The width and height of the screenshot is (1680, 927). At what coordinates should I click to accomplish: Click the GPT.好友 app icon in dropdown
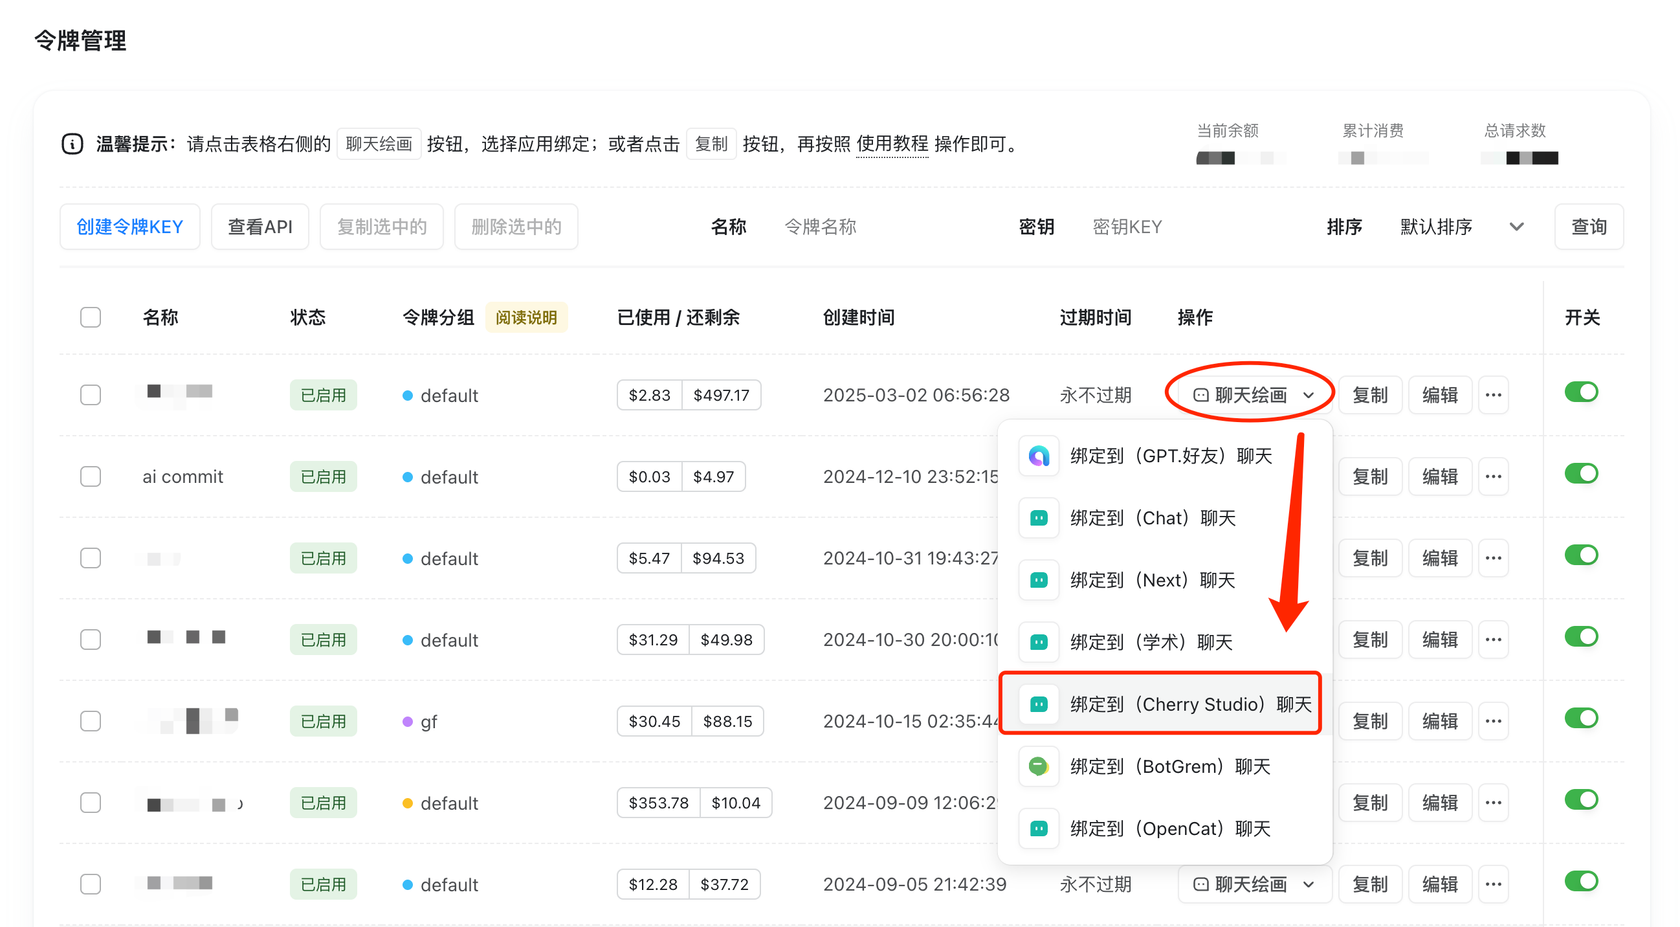pyautogui.click(x=1039, y=456)
